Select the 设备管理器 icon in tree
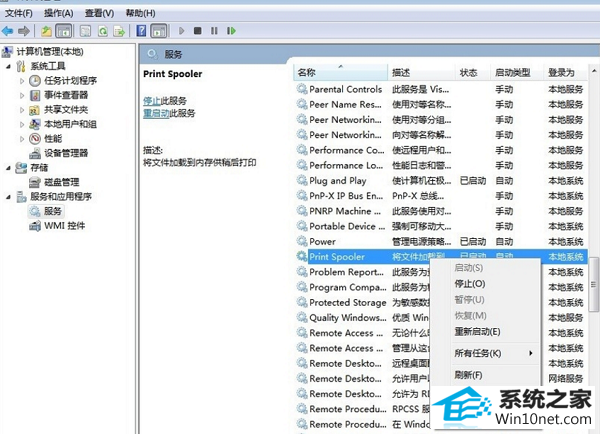The image size is (600, 434). tap(35, 153)
